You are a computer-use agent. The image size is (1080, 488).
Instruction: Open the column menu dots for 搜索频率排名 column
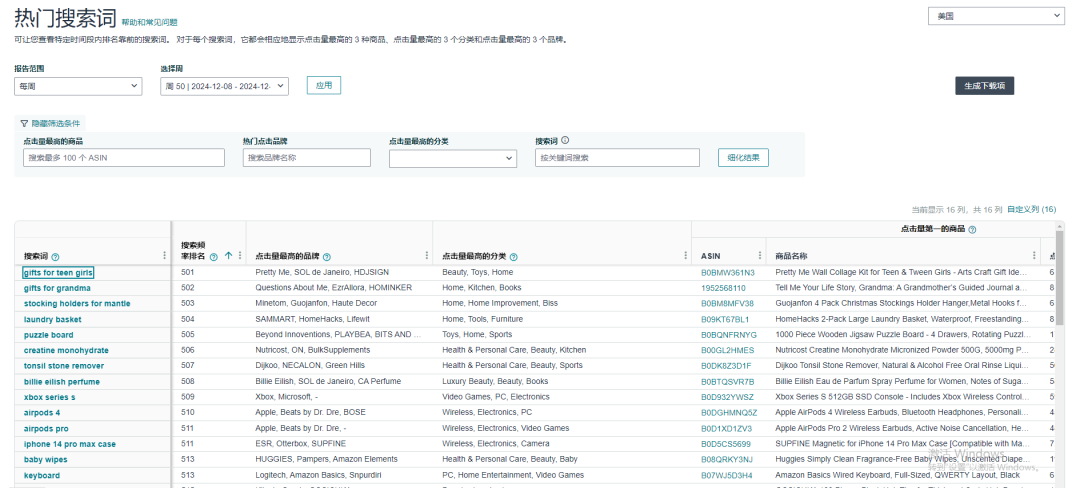[240, 255]
